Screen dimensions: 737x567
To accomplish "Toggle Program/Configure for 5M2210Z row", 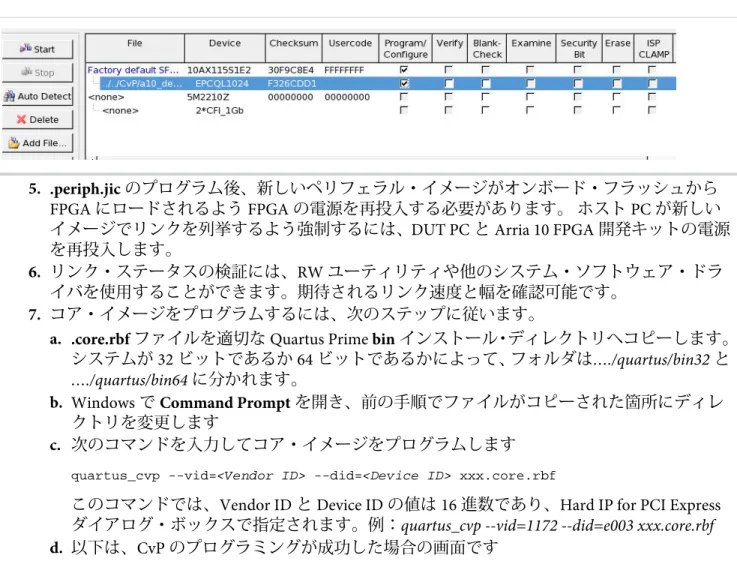I will coord(404,97).
